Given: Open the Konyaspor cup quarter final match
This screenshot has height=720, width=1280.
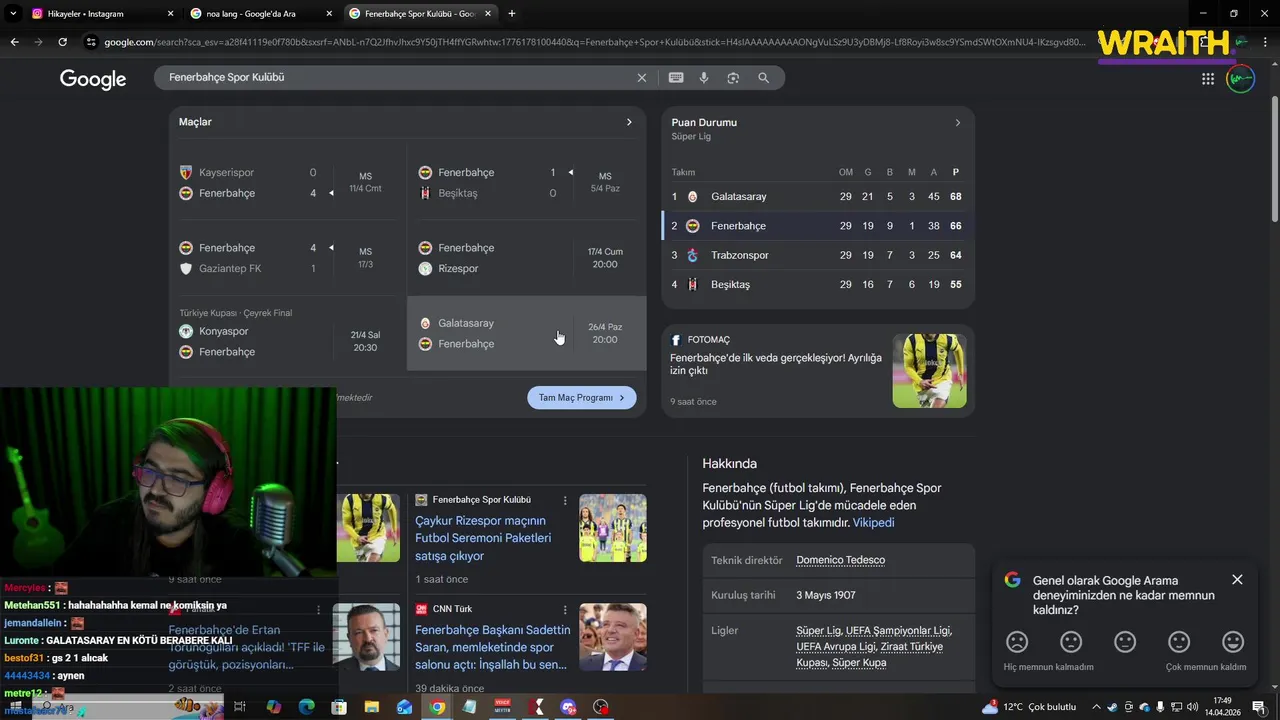Looking at the screenshot, I should pyautogui.click(x=287, y=333).
